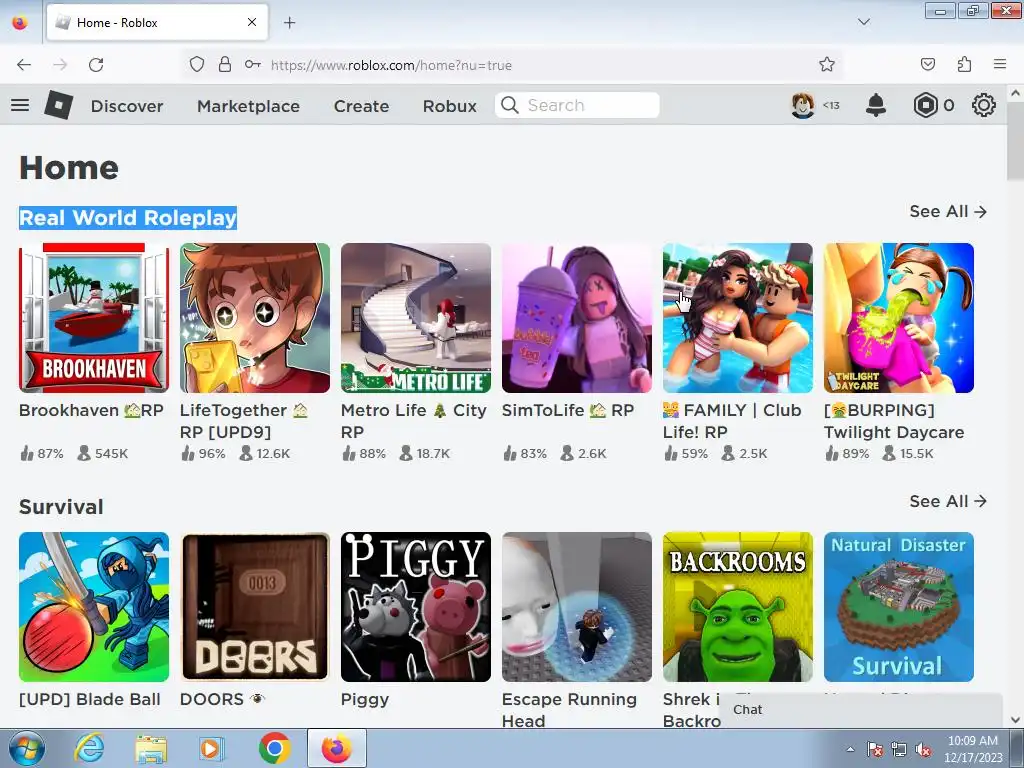This screenshot has width=1024, height=768.
Task: Open the Marketplace menu item
Action: pyautogui.click(x=248, y=106)
